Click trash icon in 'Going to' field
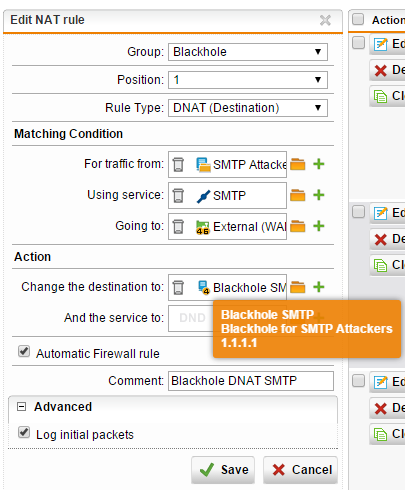Screen dimensions: 405x490 click(178, 226)
